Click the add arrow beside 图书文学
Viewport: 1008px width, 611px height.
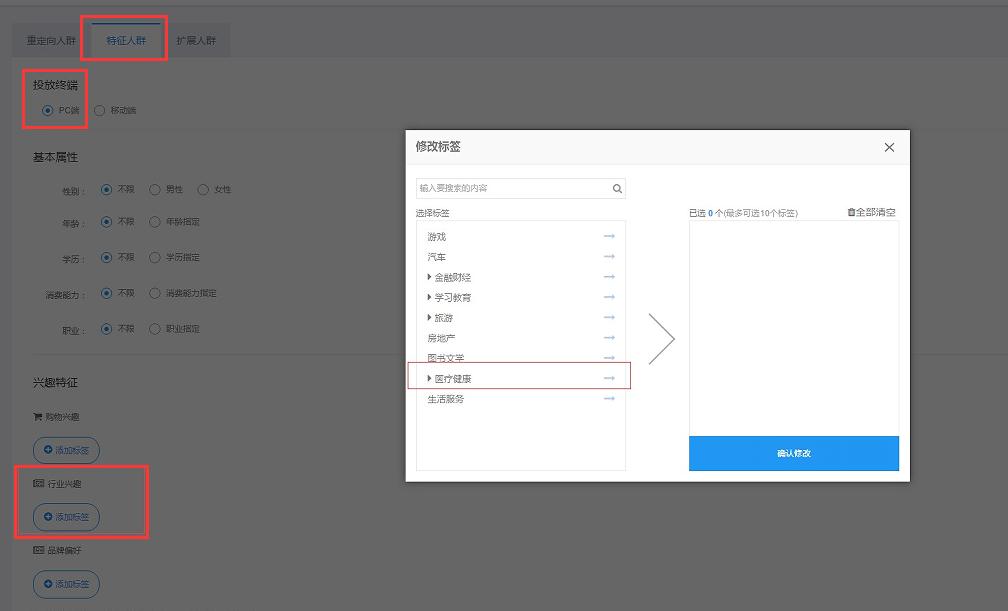click(609, 358)
